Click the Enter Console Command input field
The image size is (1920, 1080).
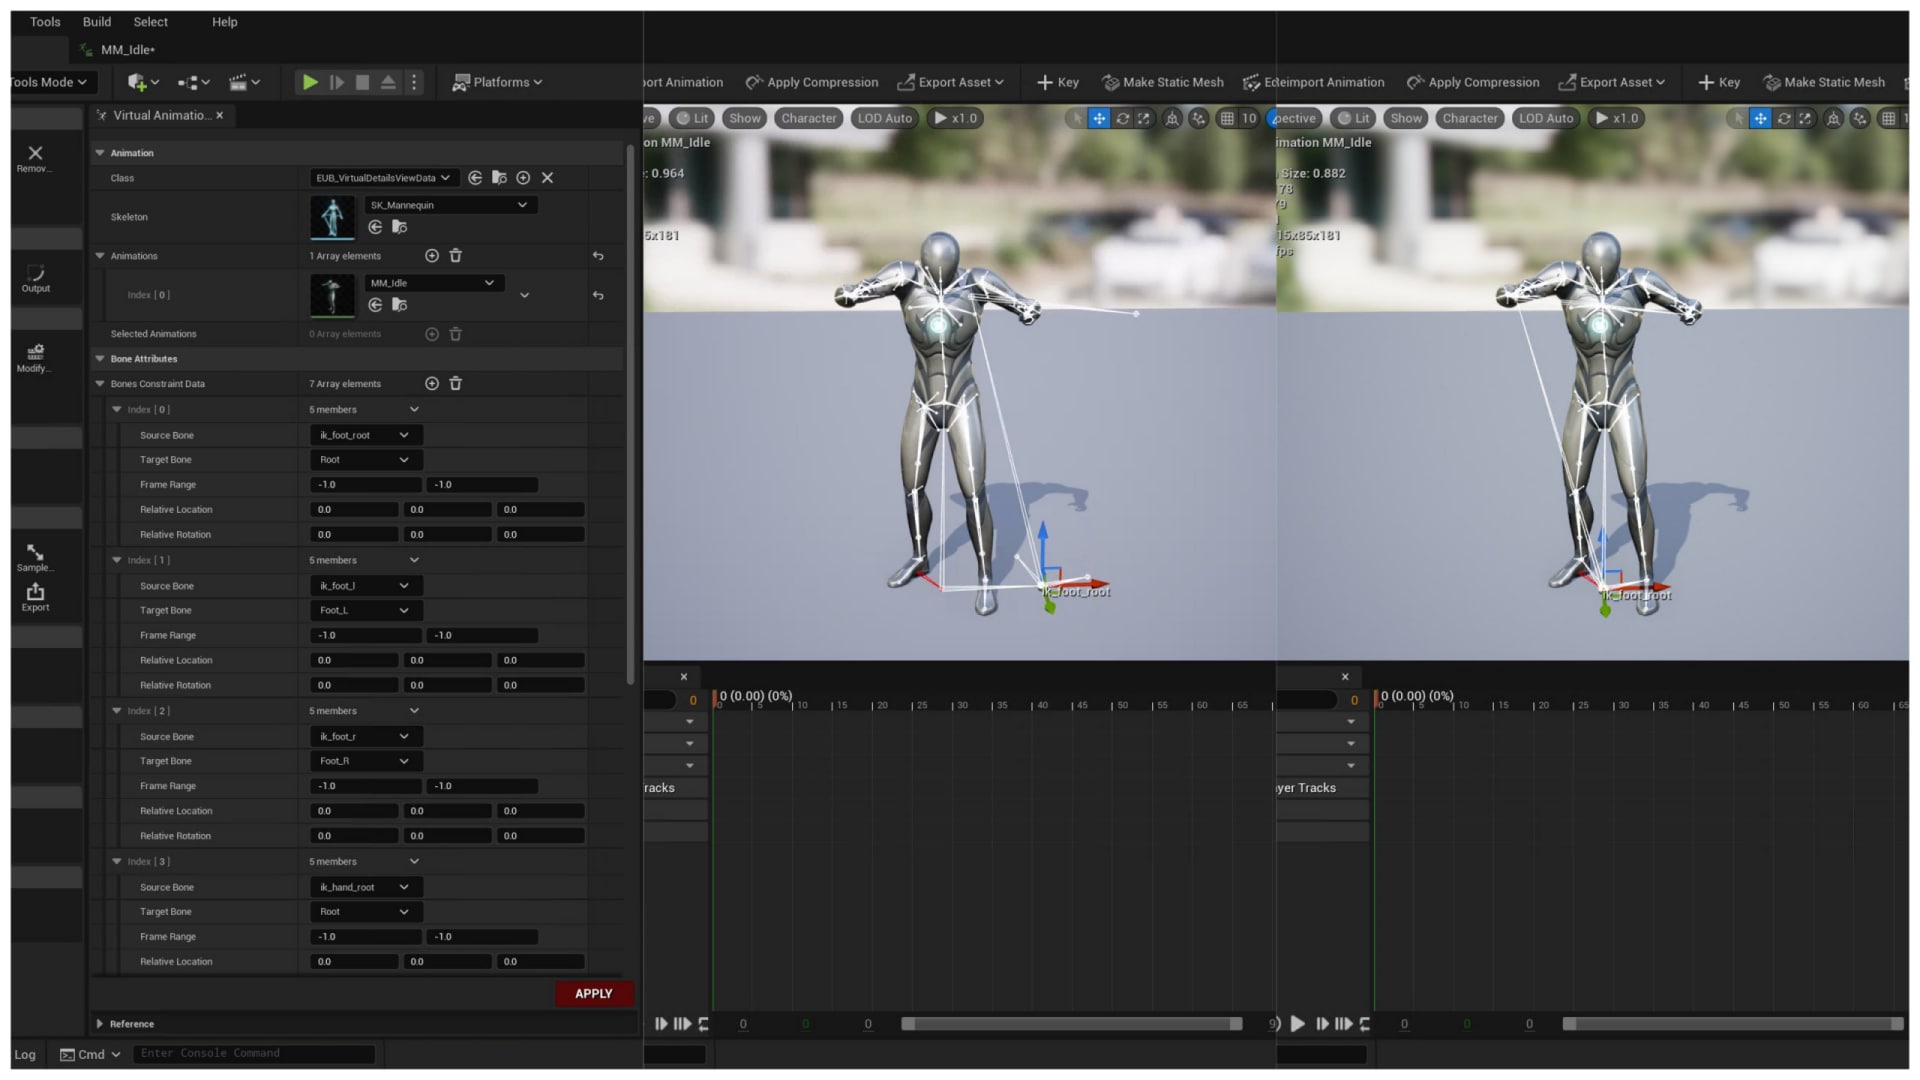pyautogui.click(x=256, y=1053)
